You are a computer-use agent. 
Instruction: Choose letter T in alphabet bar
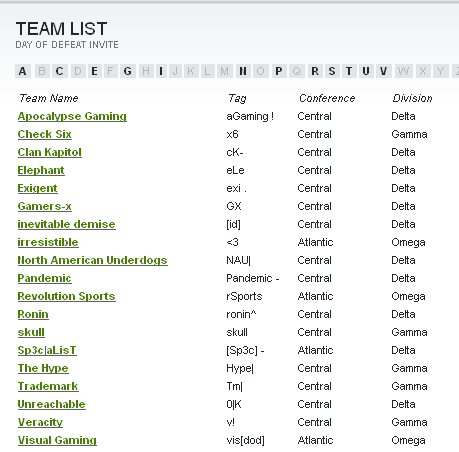(x=349, y=71)
